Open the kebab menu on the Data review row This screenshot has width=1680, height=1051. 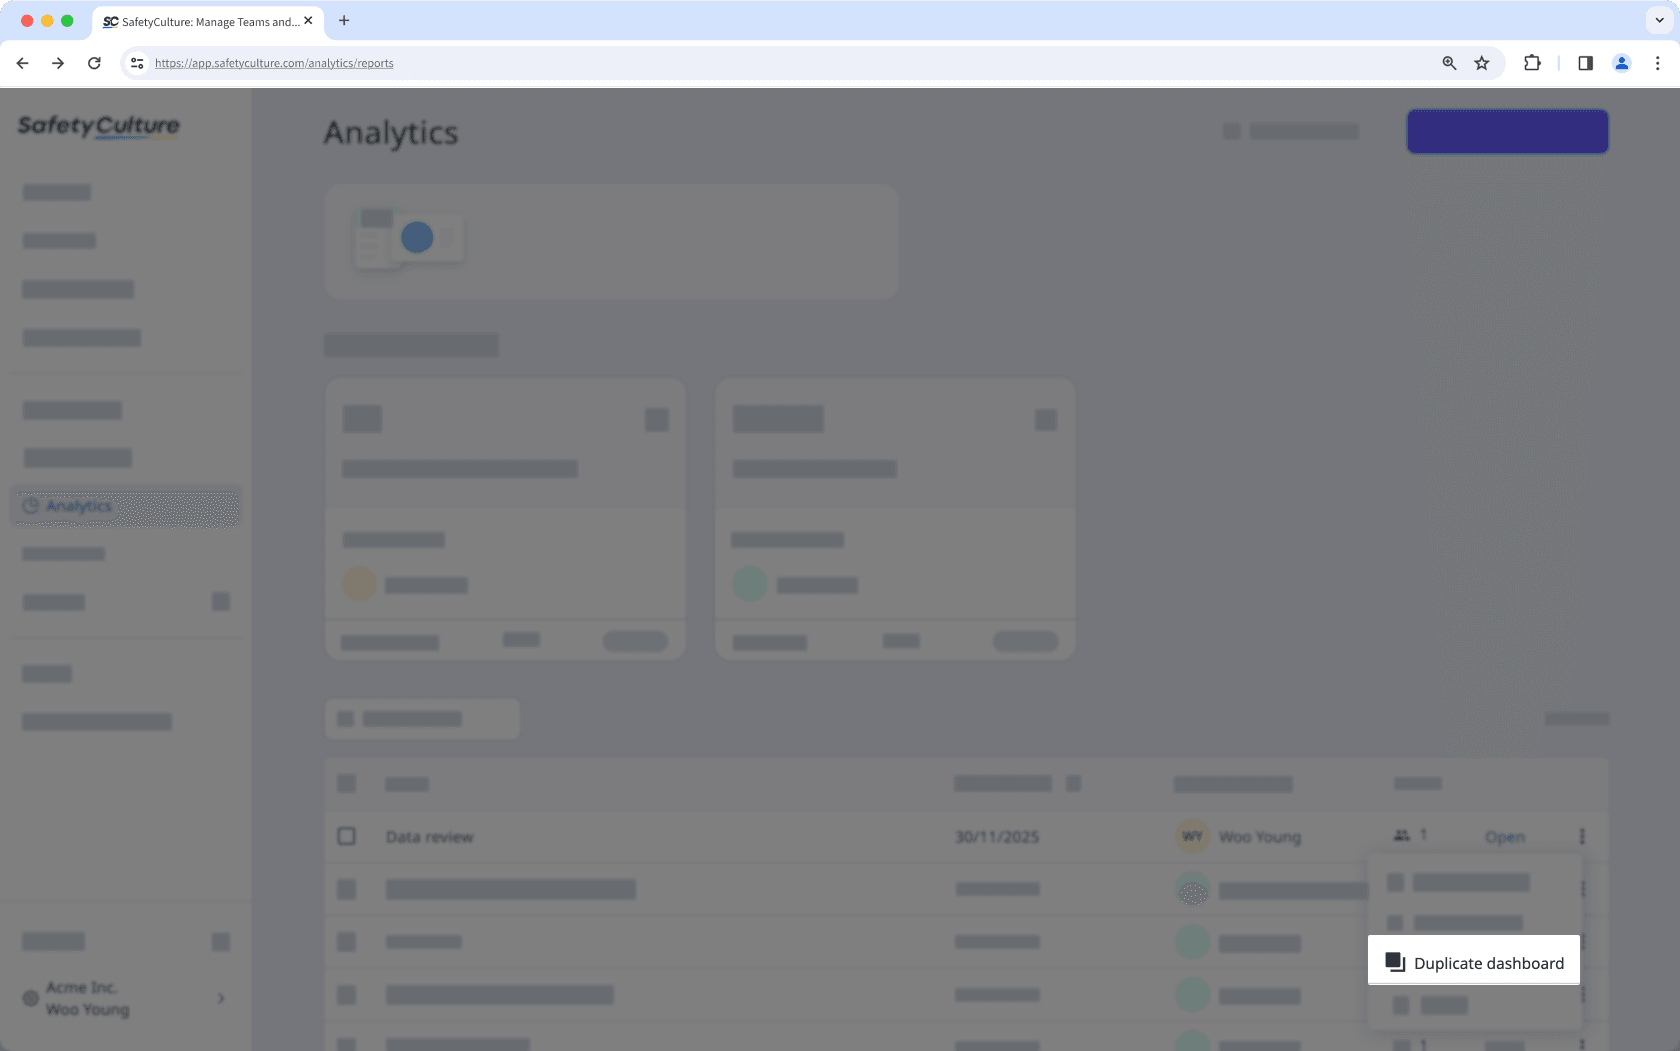[x=1582, y=836]
